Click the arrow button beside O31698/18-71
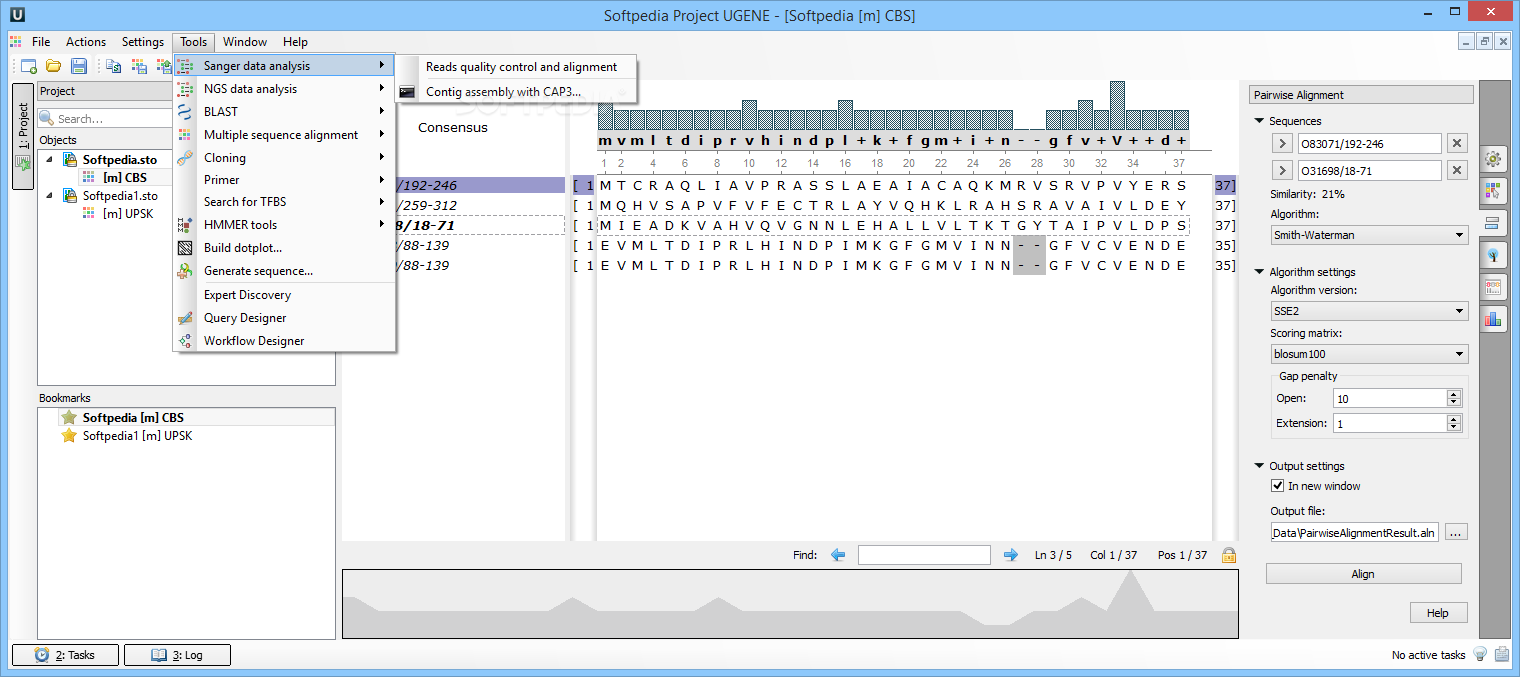 point(1281,171)
